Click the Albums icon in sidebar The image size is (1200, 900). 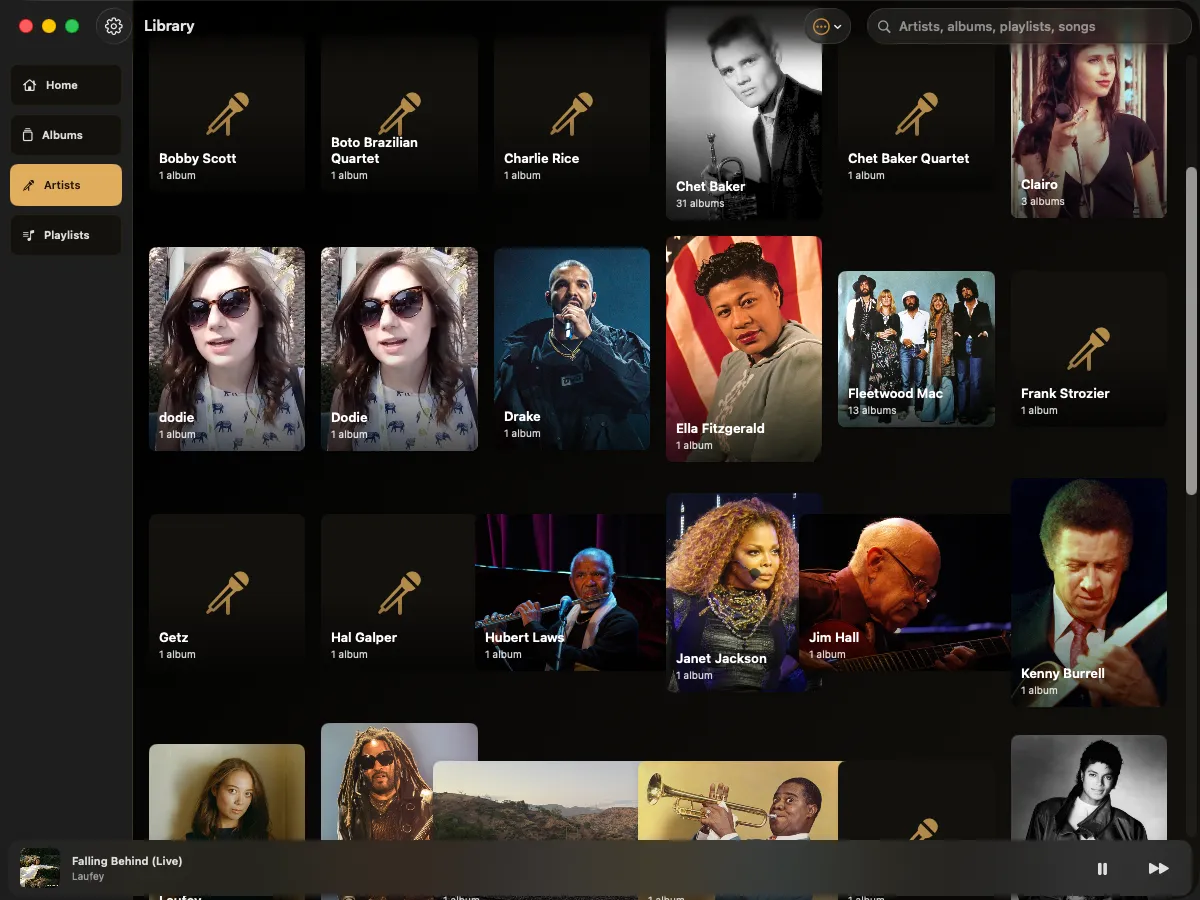tap(29, 135)
